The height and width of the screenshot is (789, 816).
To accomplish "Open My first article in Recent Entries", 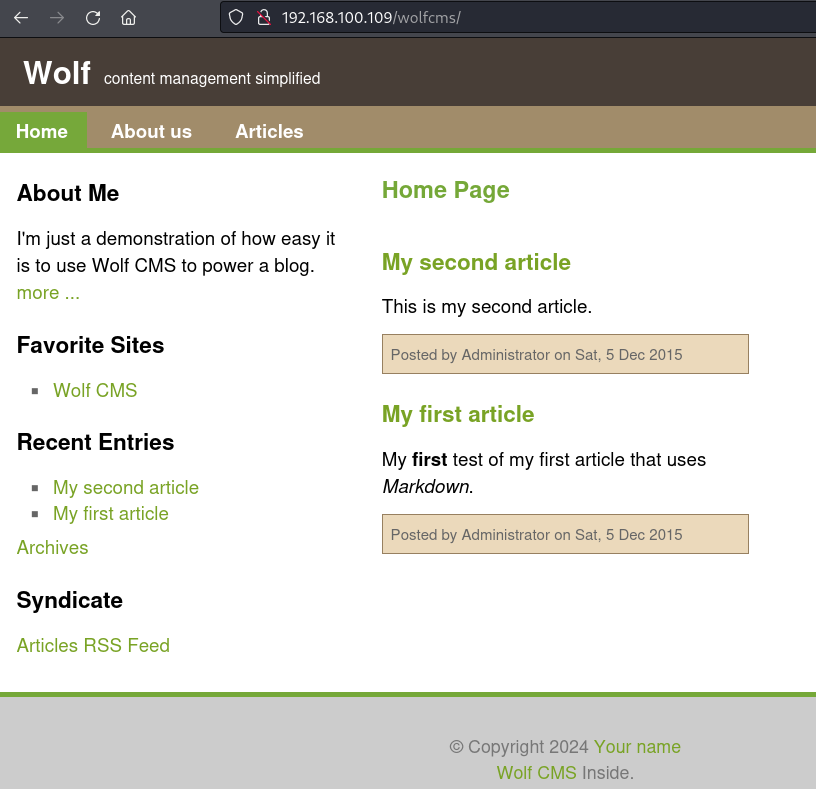I will pos(111,513).
